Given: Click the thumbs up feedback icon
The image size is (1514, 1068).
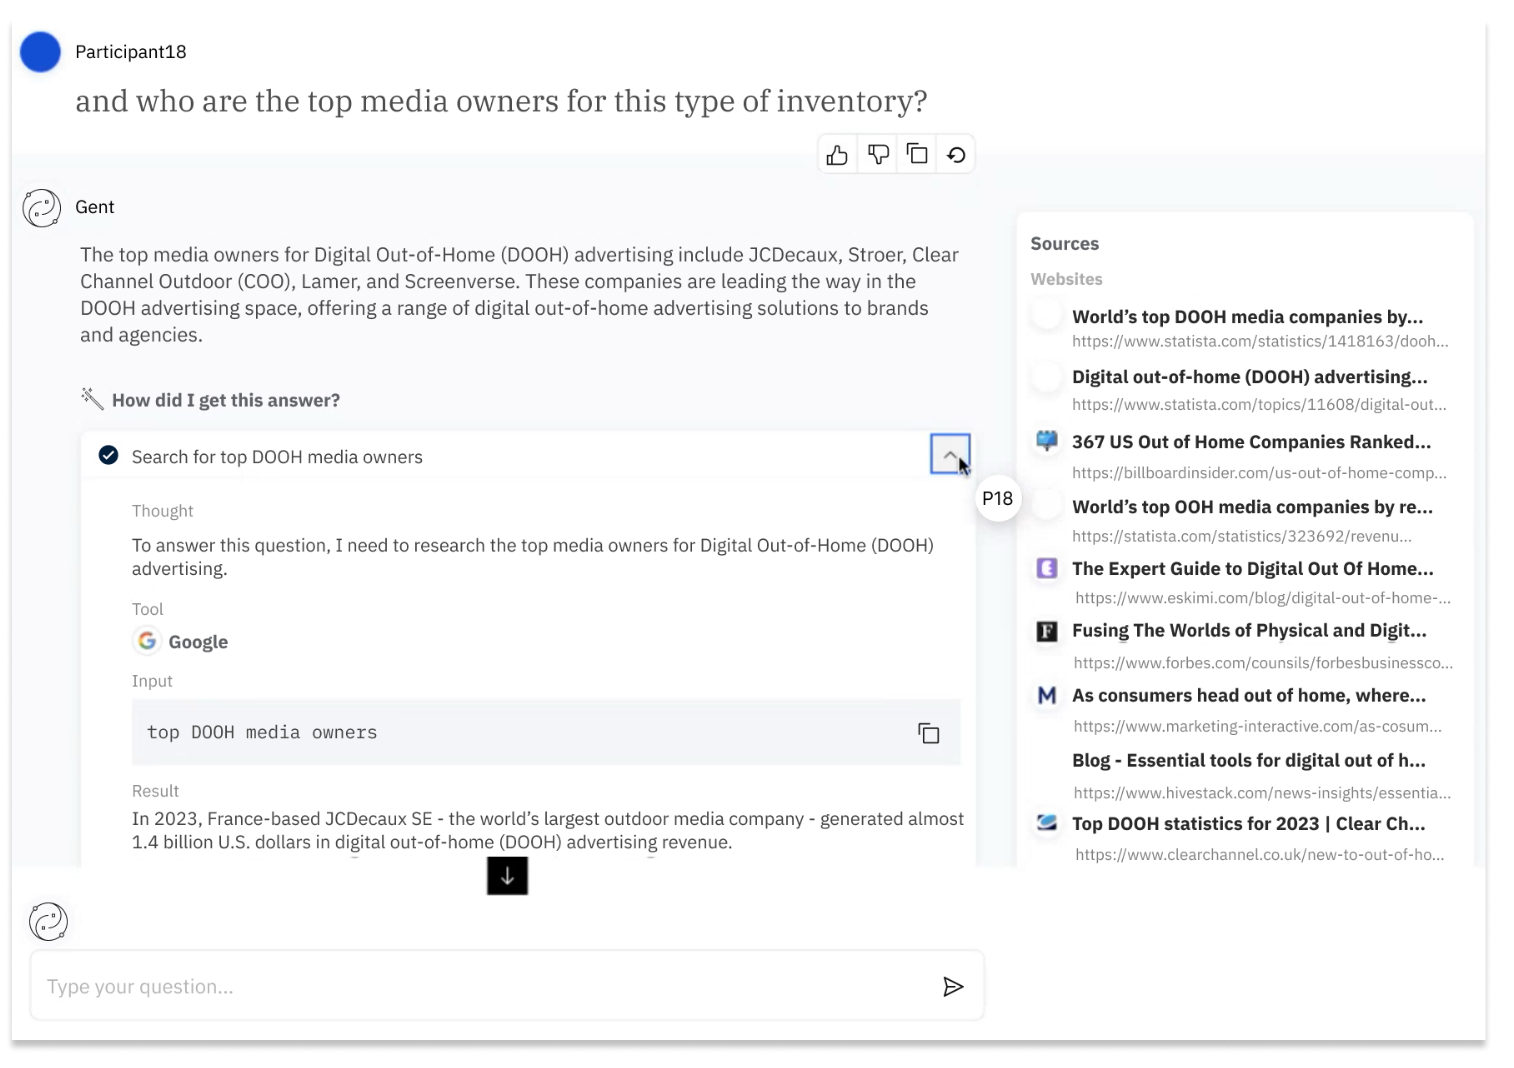Looking at the screenshot, I should tap(838, 155).
